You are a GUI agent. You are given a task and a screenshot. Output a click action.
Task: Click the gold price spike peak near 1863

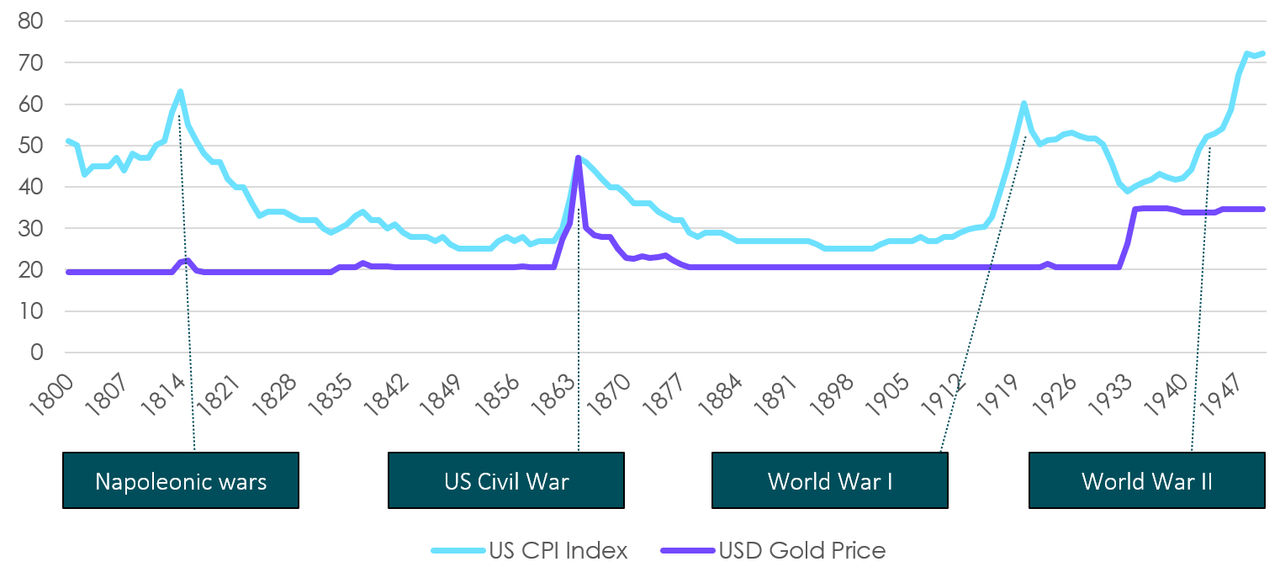578,158
